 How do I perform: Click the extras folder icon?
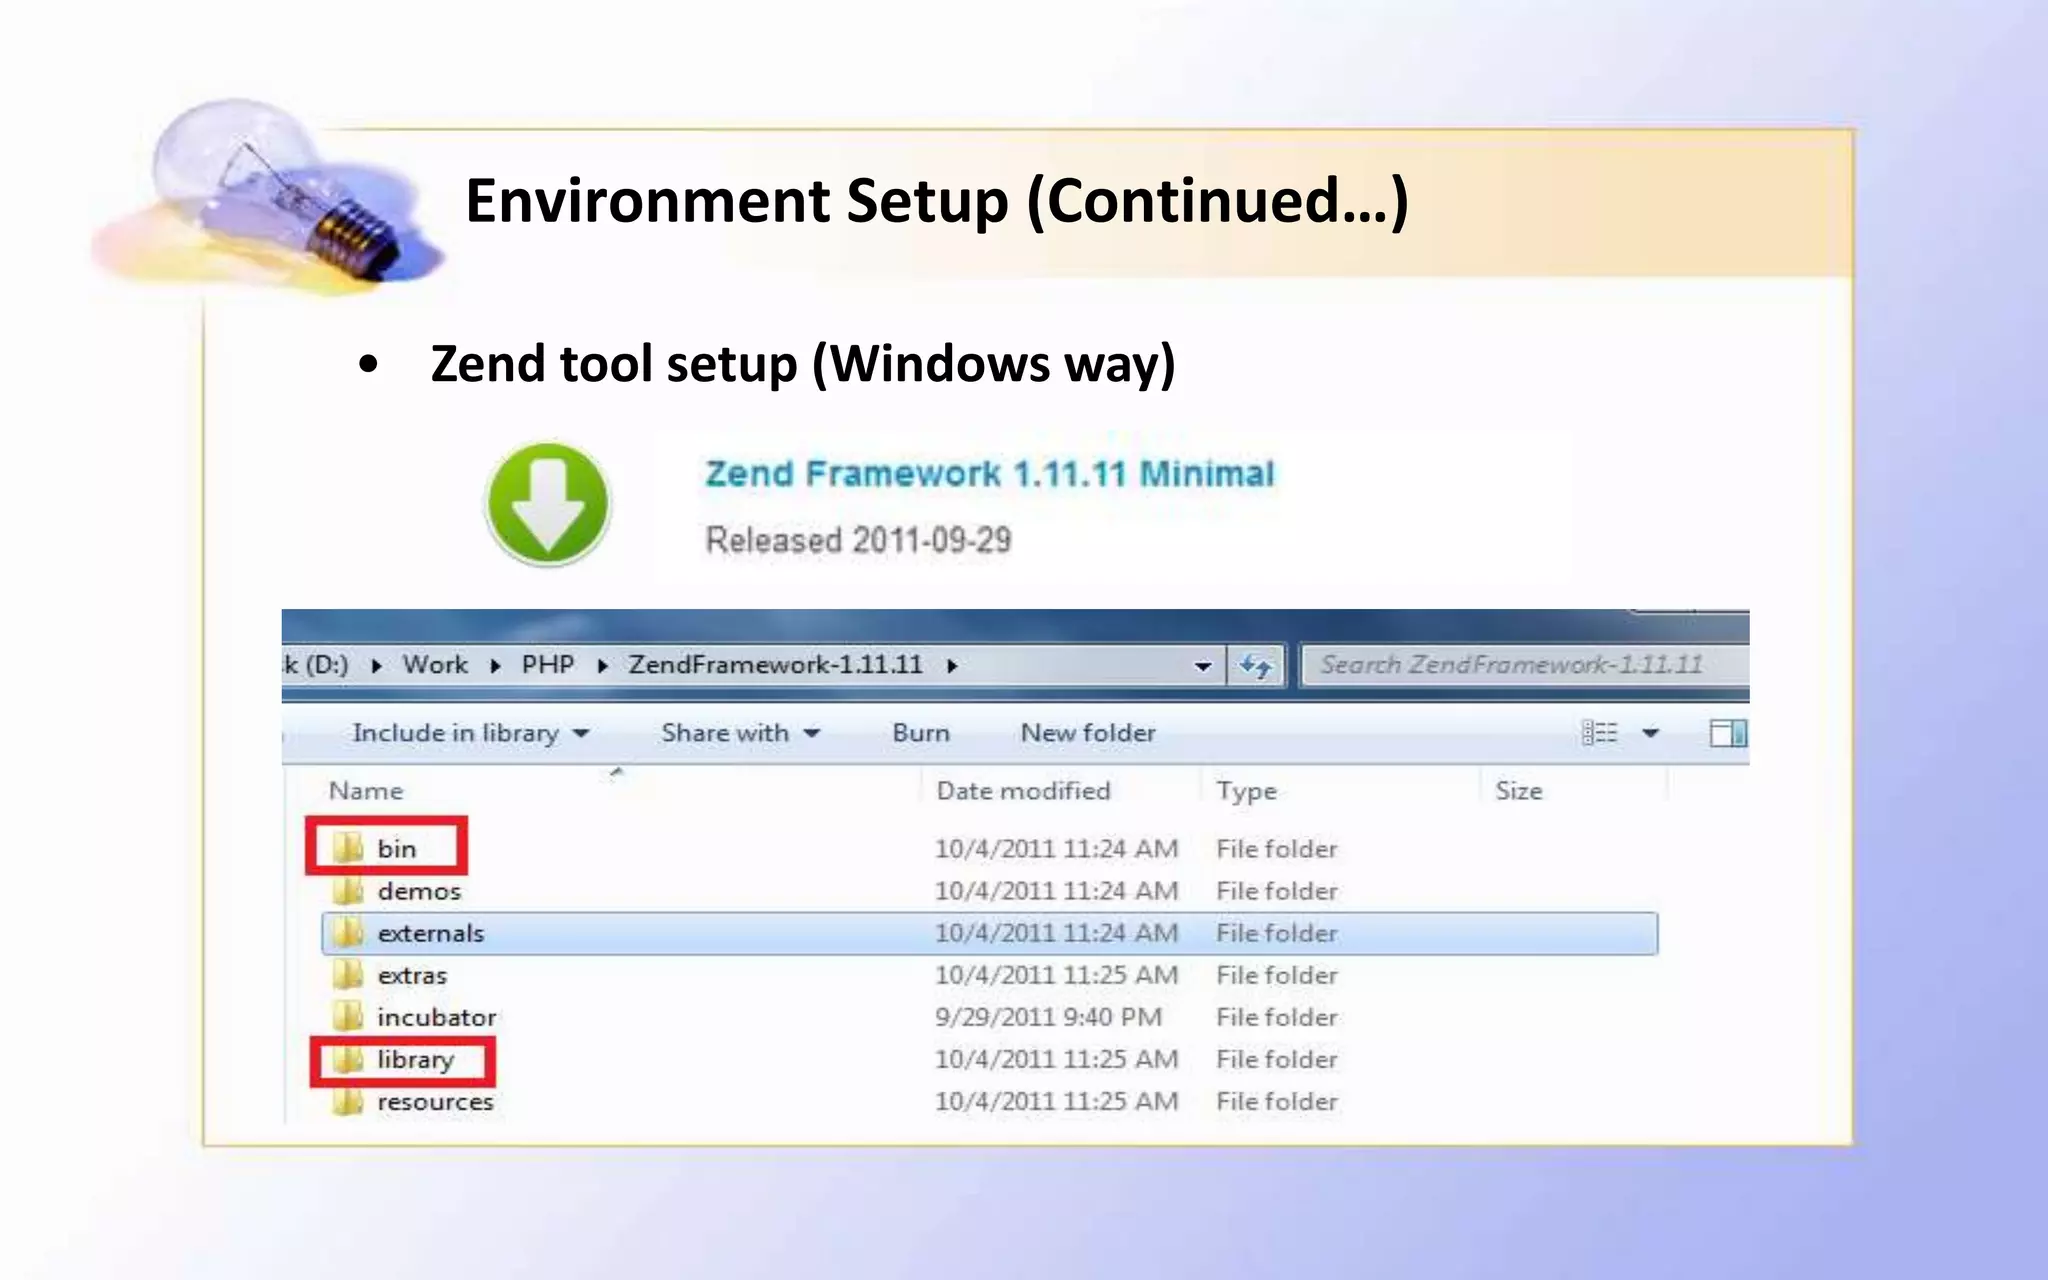(348, 974)
